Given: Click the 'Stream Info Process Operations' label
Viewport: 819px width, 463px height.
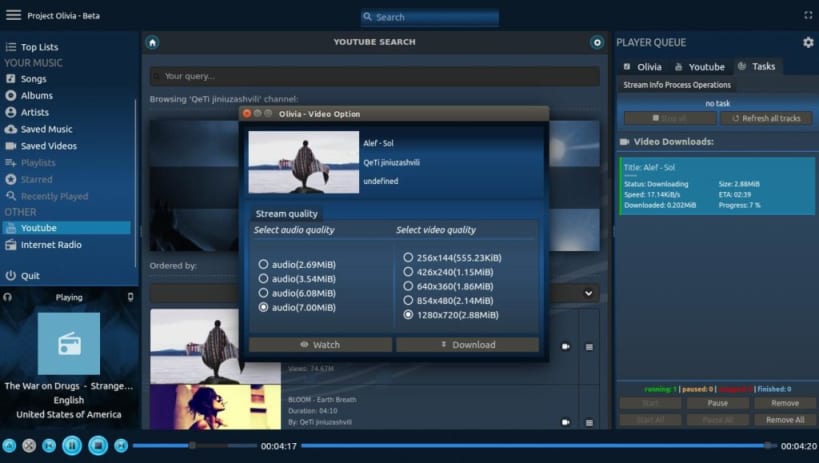Looking at the screenshot, I should click(677, 85).
